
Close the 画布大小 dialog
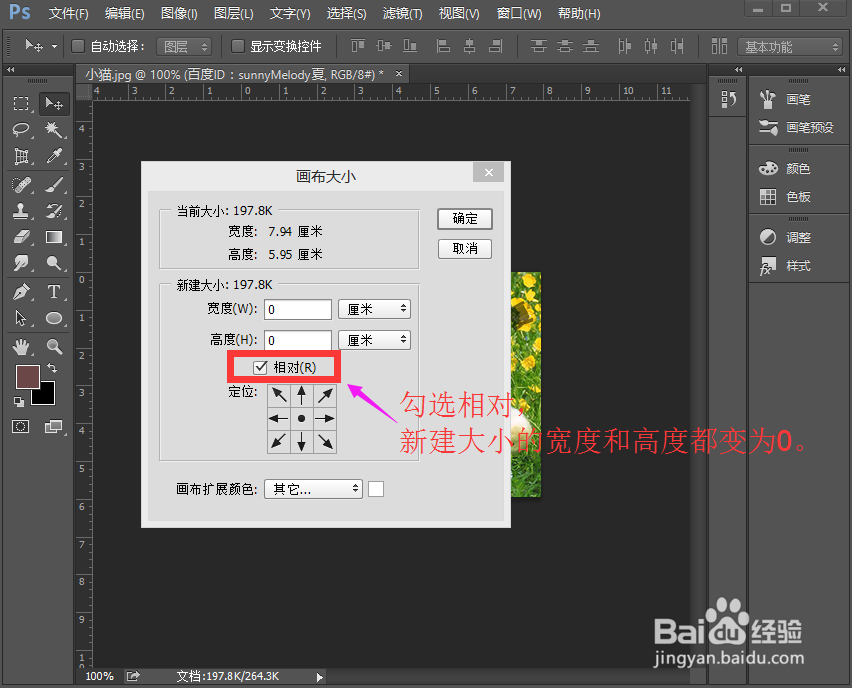[x=488, y=172]
